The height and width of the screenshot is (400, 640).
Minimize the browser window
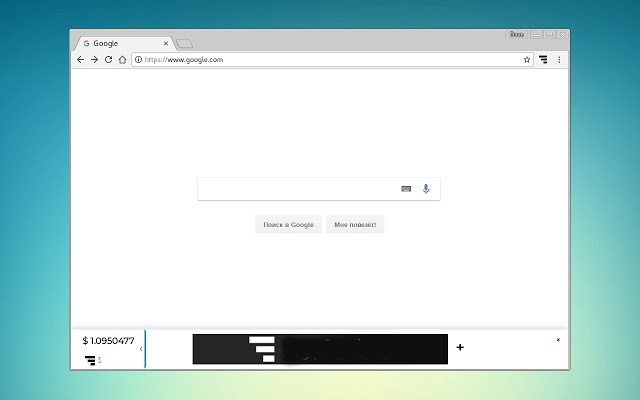tap(536, 35)
